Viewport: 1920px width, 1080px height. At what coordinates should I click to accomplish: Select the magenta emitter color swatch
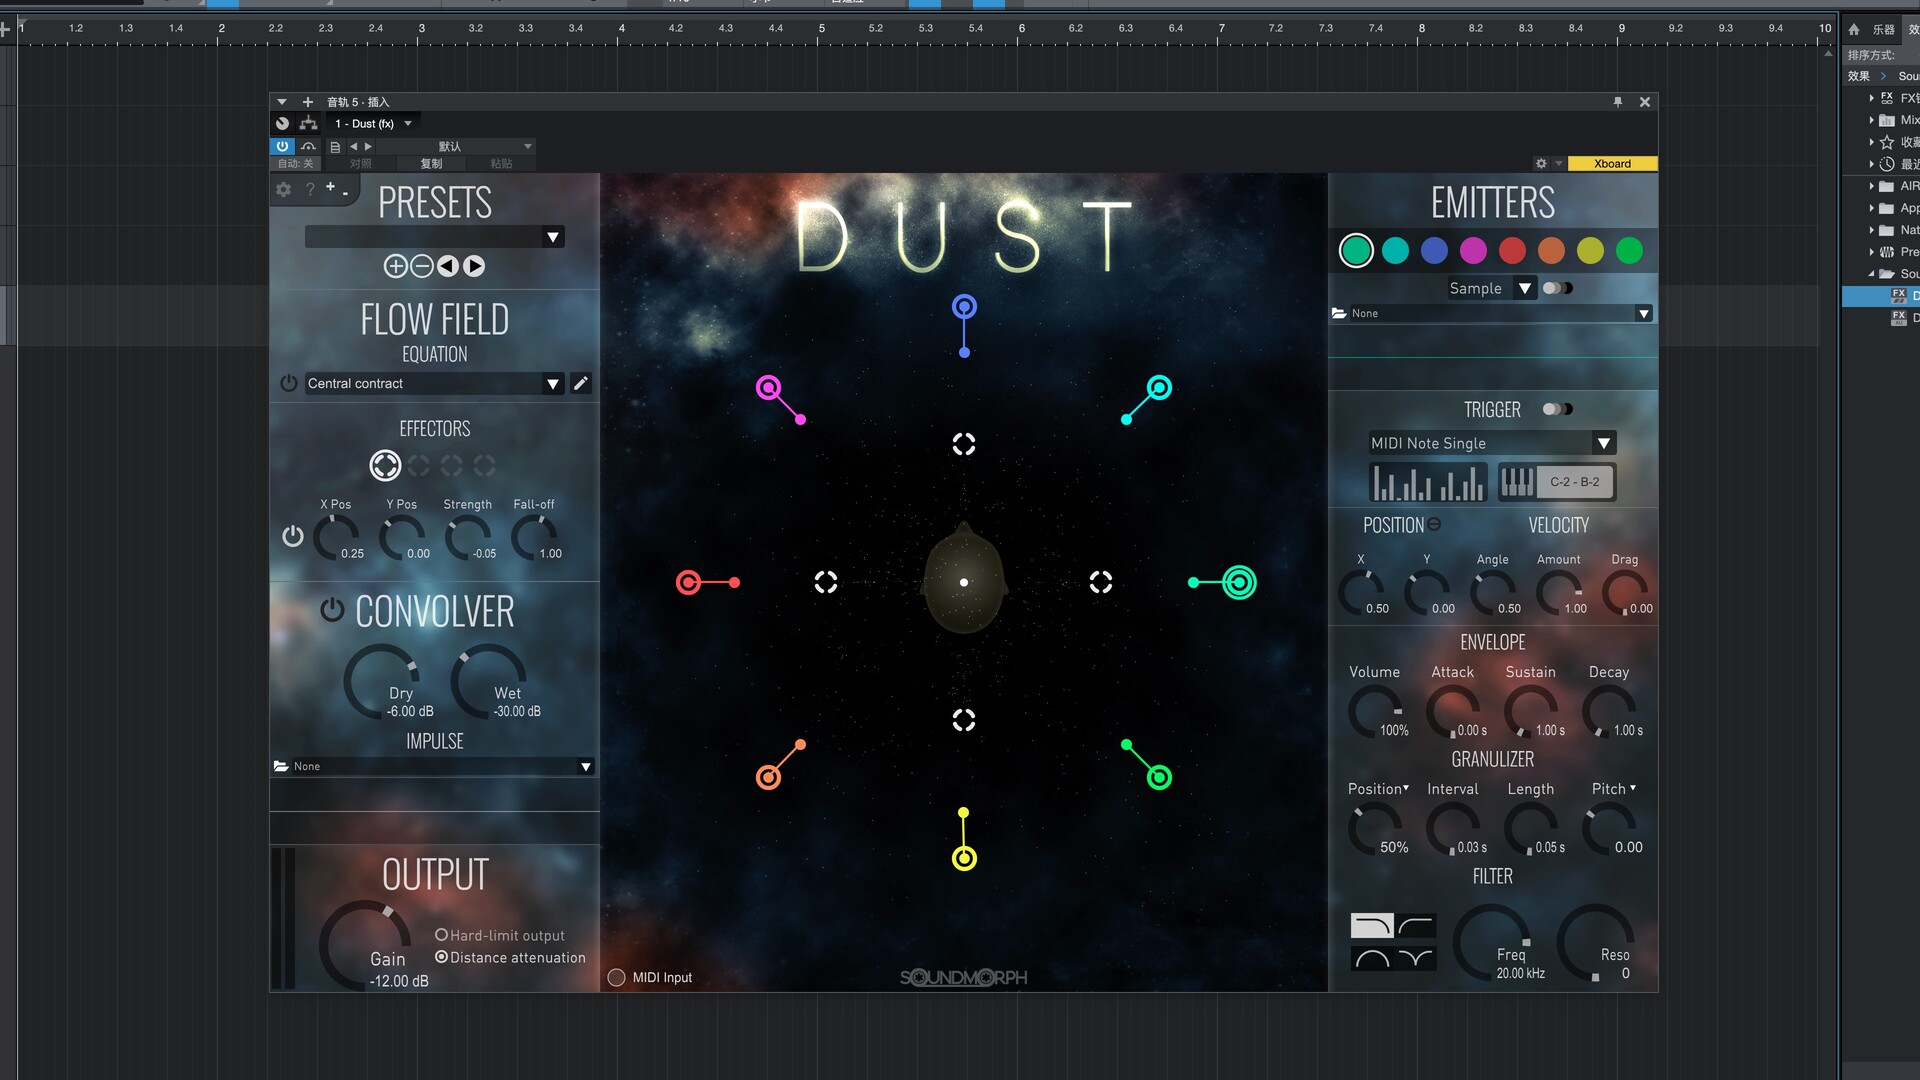(1473, 251)
